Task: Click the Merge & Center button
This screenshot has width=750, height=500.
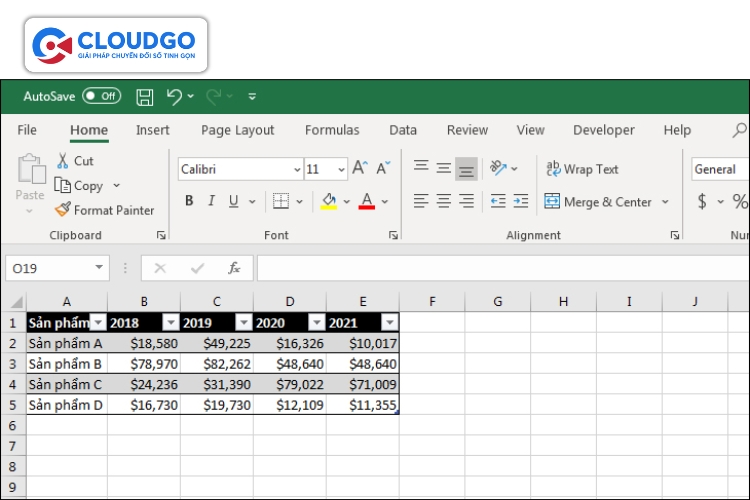Action: (x=598, y=201)
